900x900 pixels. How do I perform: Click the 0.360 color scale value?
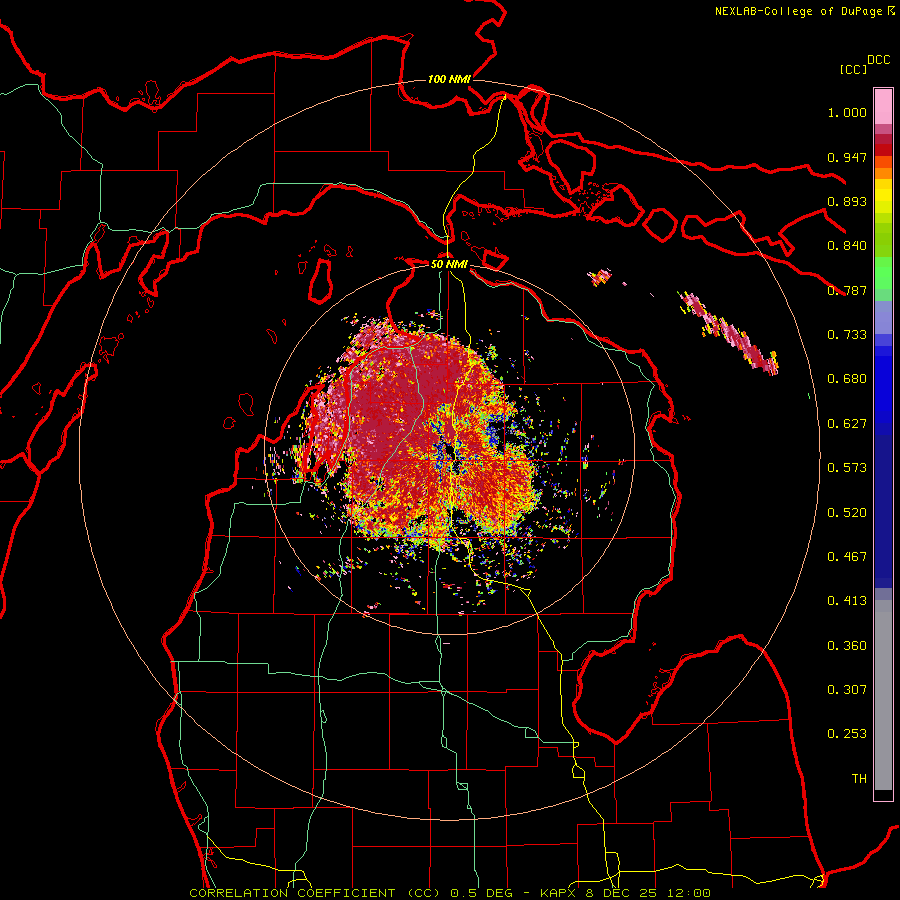pos(847,646)
